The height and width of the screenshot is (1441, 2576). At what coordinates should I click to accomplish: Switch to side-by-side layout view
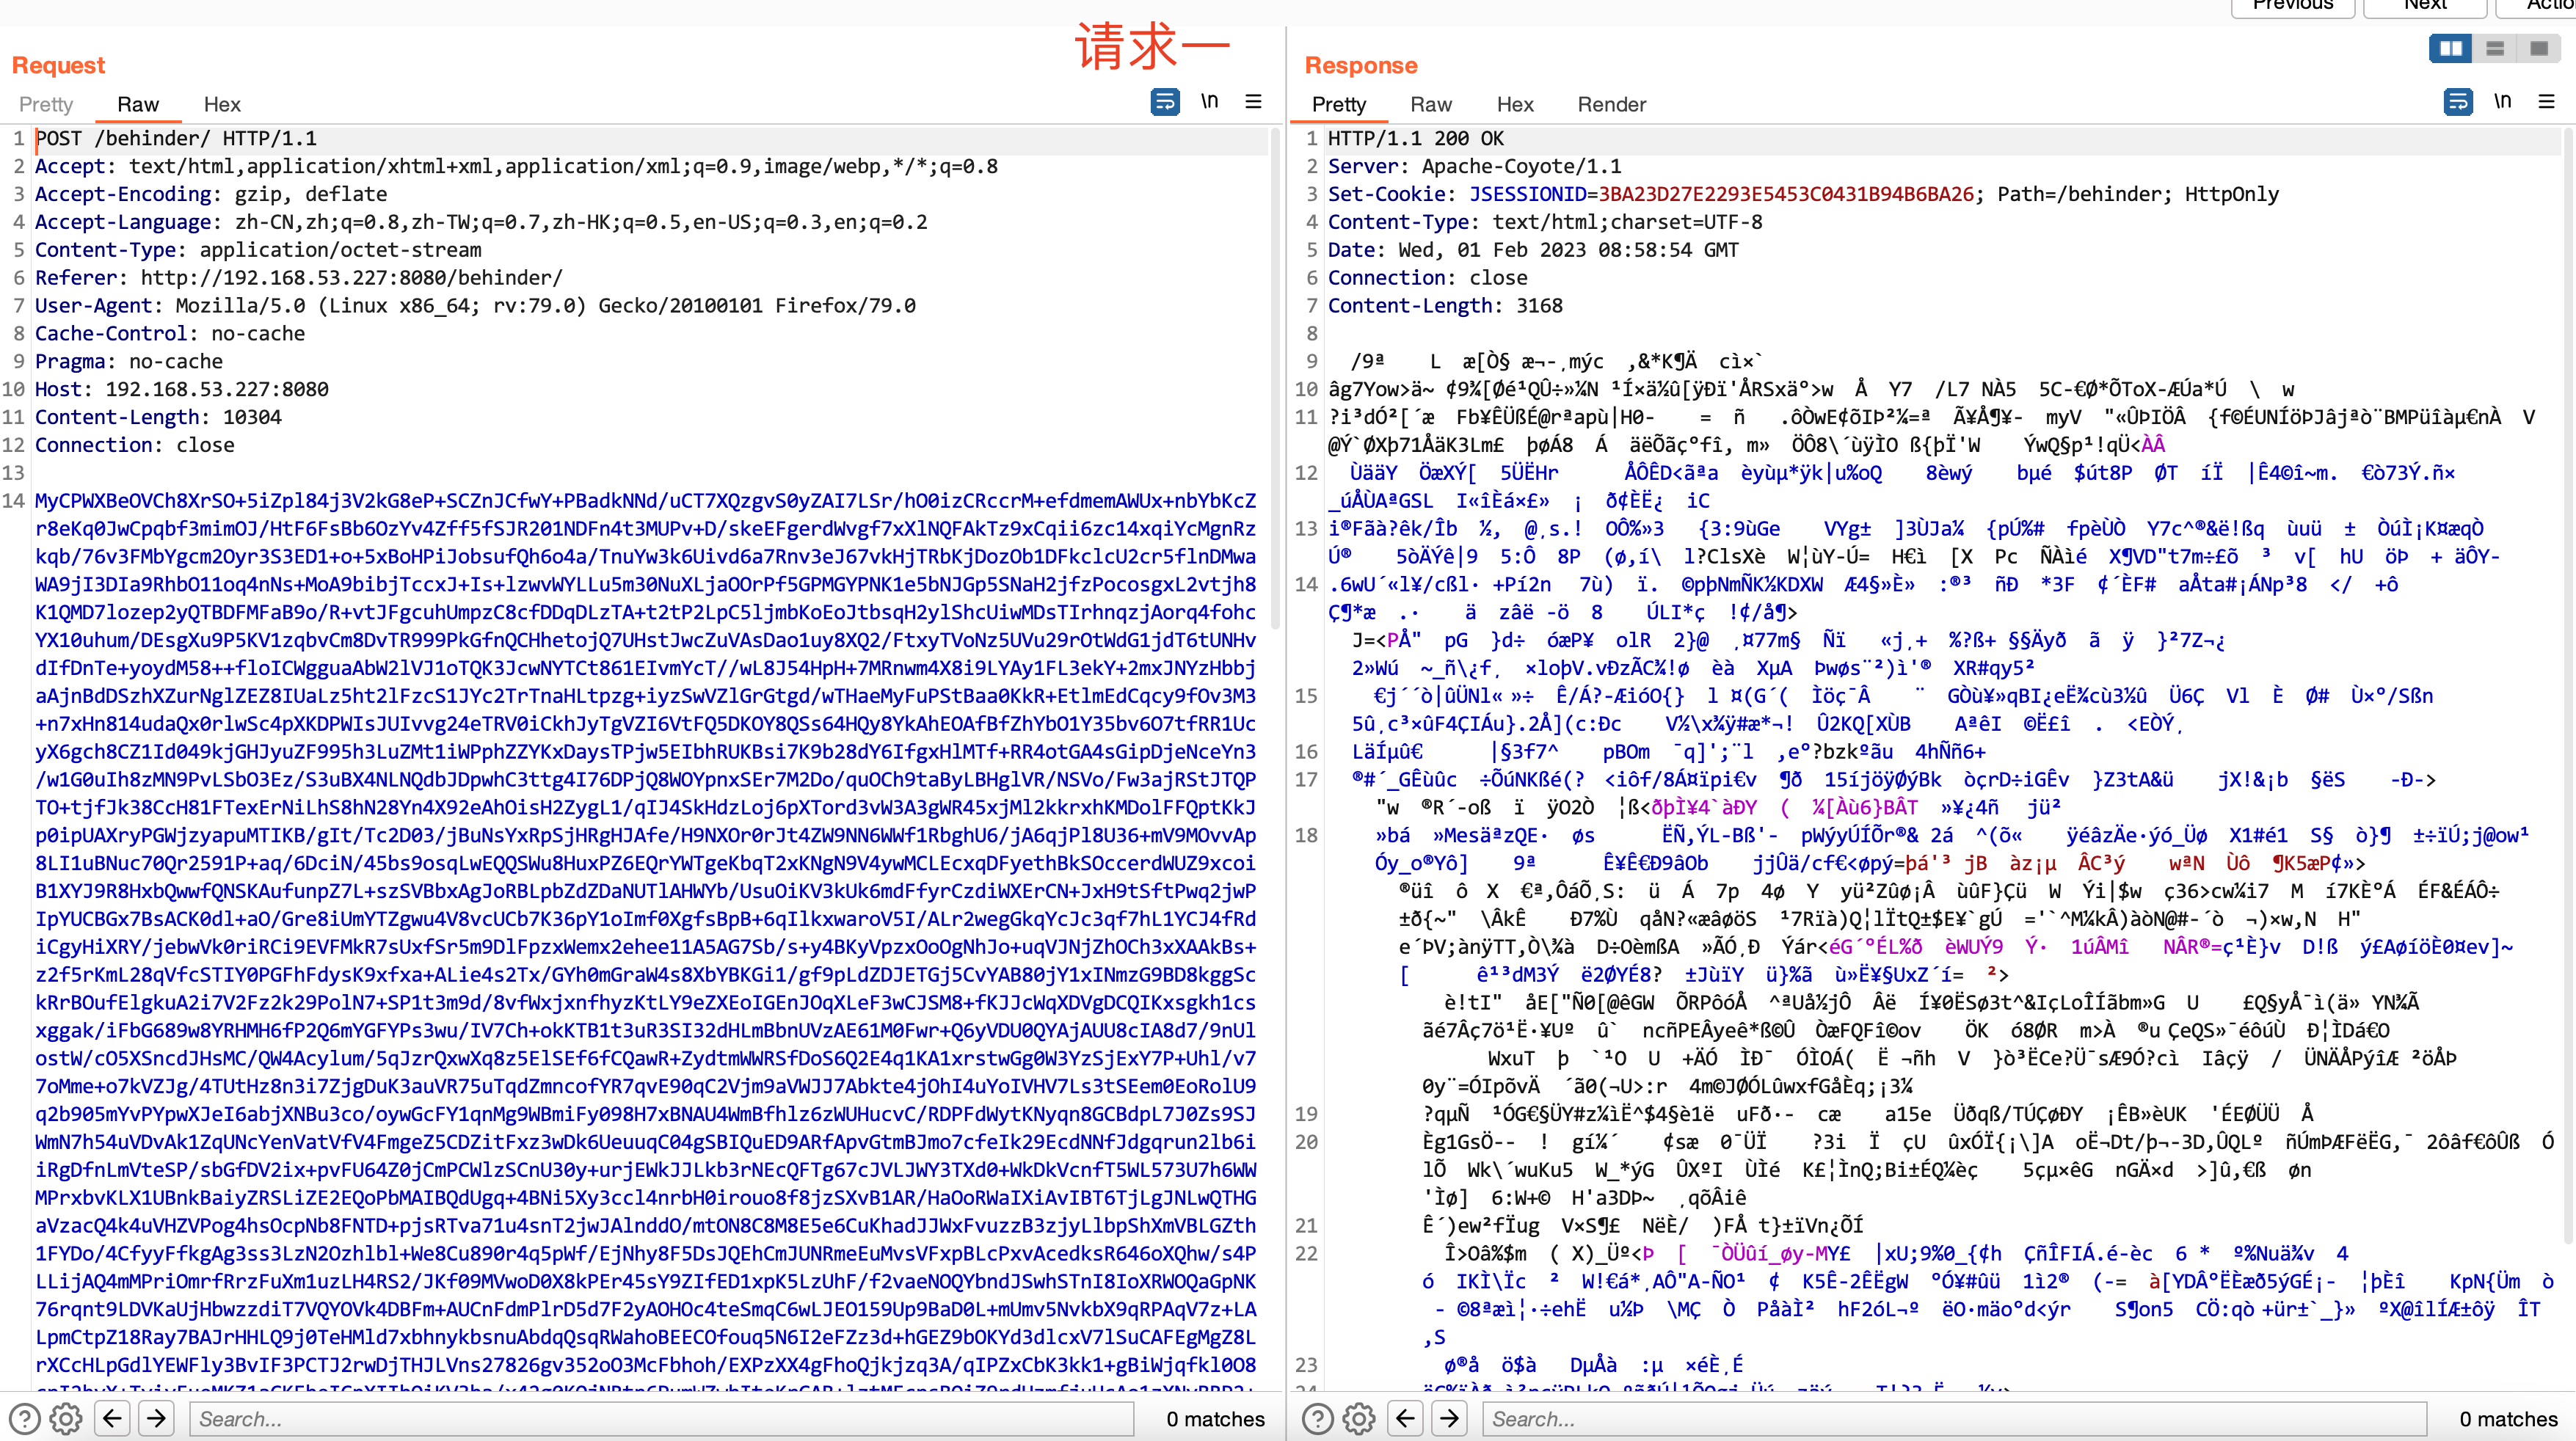click(x=2451, y=48)
